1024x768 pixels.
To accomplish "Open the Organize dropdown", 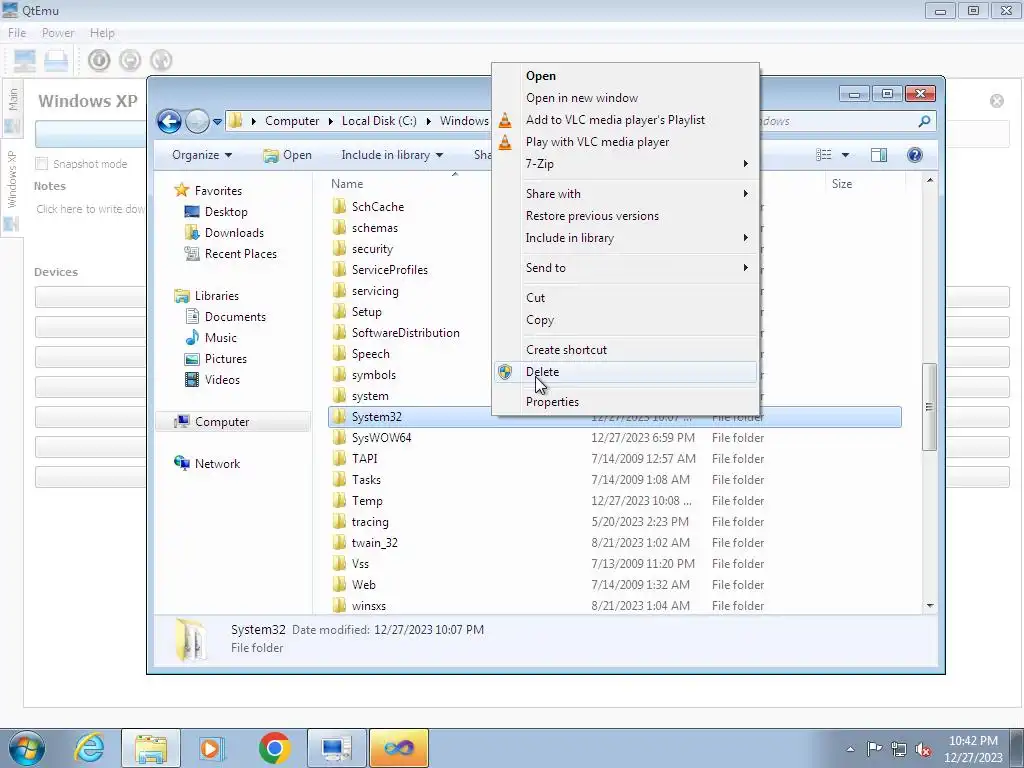I will [x=202, y=155].
